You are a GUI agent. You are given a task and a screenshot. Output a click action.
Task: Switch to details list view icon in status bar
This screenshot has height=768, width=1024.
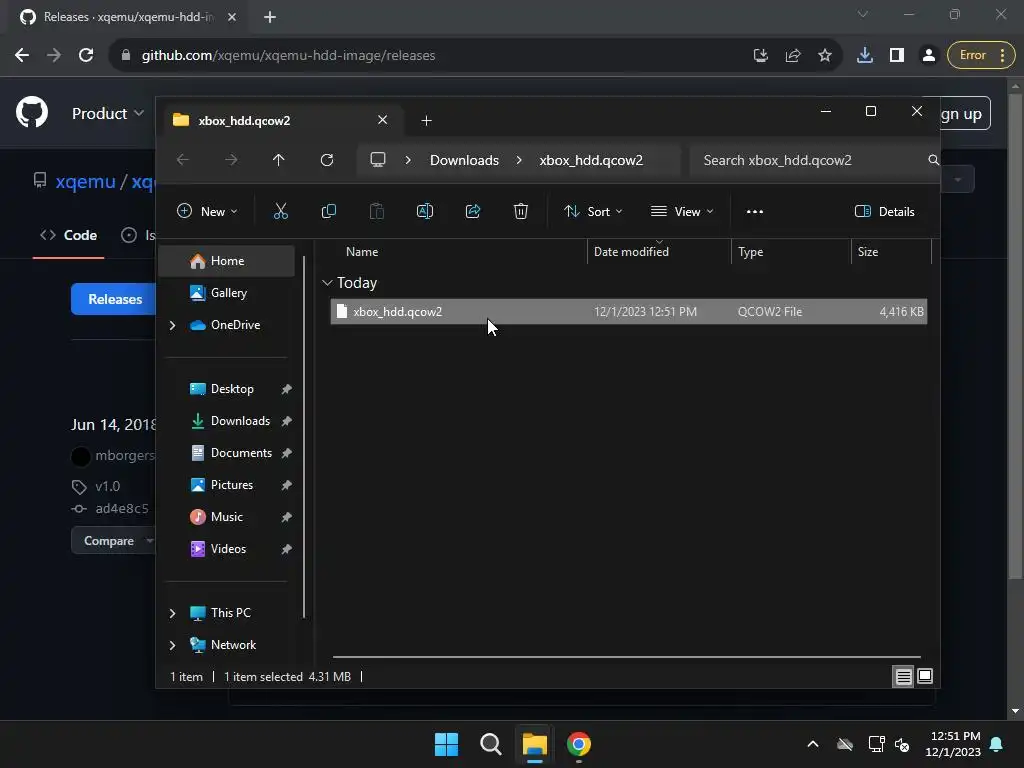[903, 677]
